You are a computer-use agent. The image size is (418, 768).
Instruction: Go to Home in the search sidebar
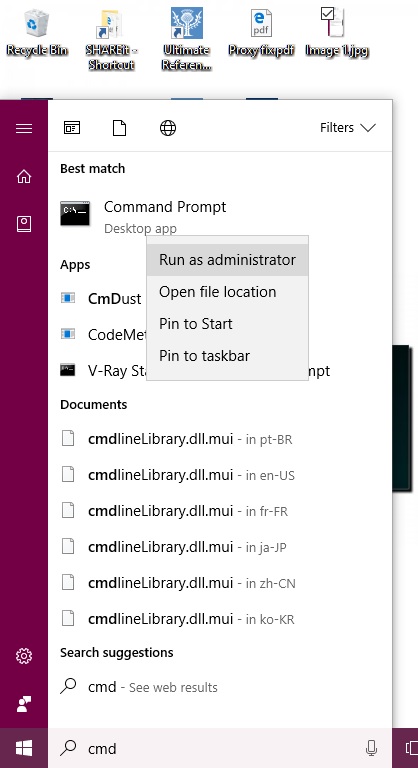click(24, 176)
